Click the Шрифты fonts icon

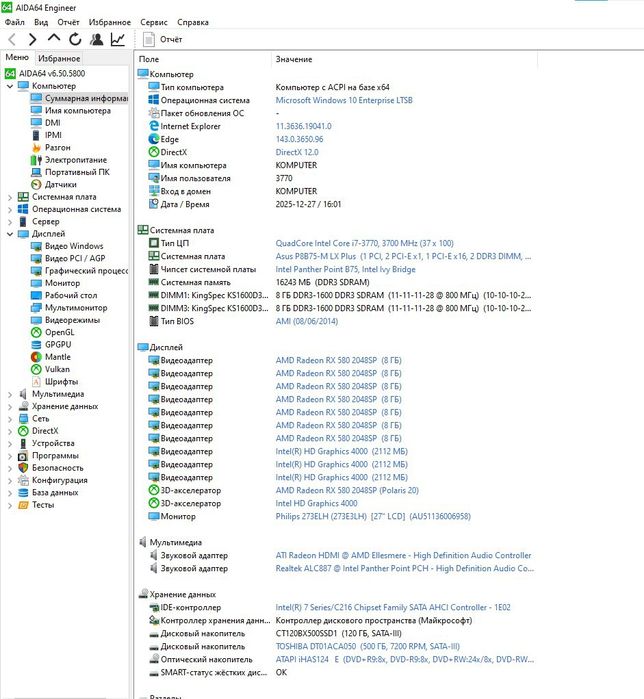coord(37,382)
